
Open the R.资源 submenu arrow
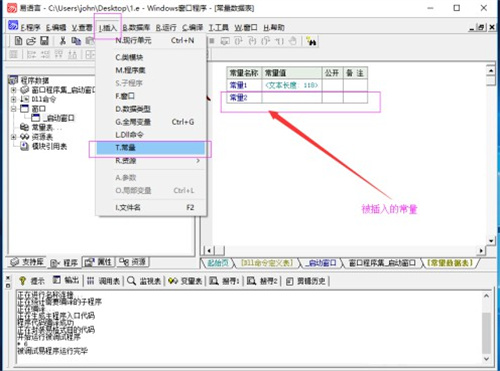(x=198, y=161)
